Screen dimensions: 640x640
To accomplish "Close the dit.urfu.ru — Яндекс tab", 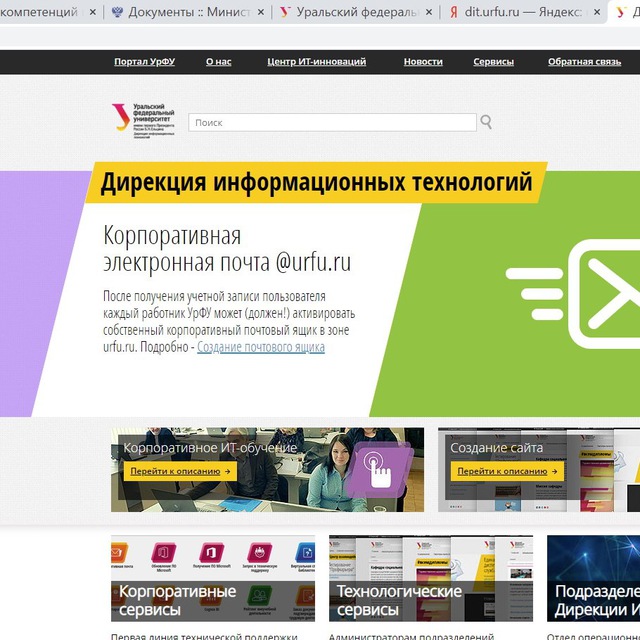I will (x=597, y=12).
